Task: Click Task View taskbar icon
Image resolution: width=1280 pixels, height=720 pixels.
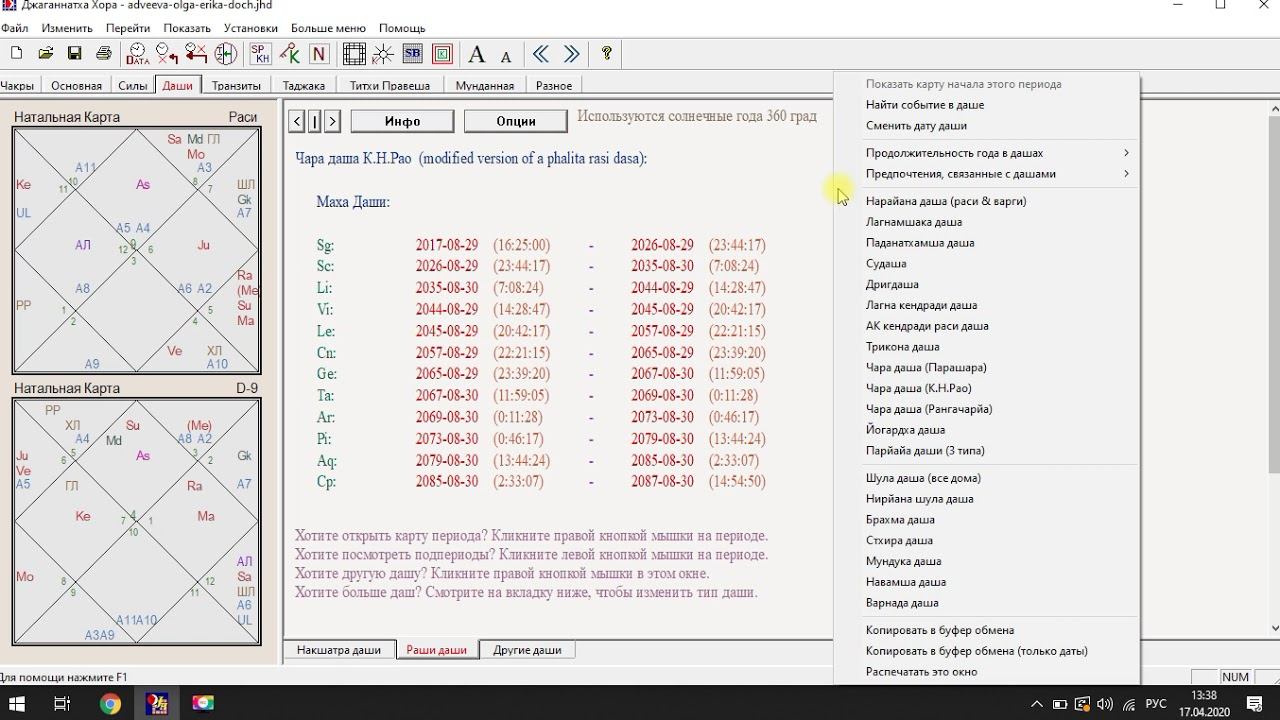Action: coord(62,703)
